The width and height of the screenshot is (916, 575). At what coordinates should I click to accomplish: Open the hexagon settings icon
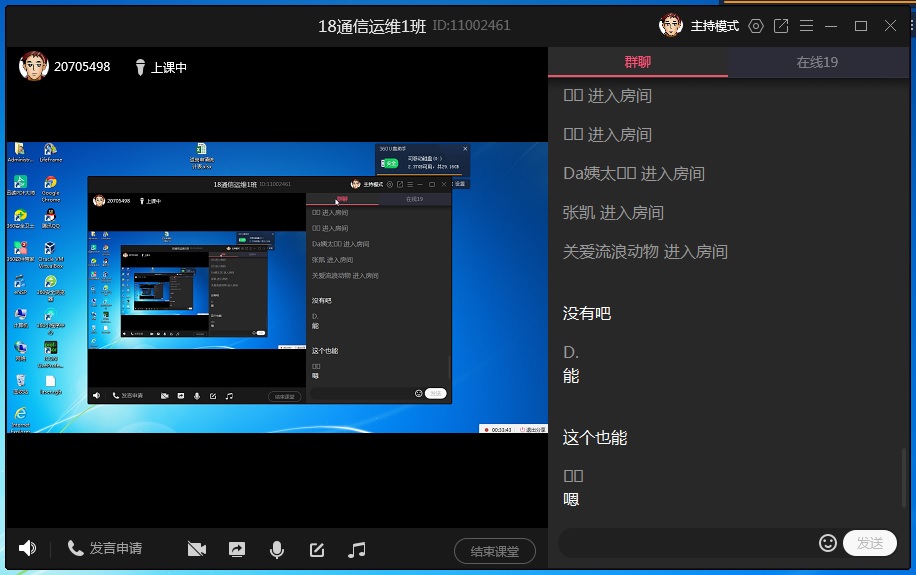tap(756, 26)
